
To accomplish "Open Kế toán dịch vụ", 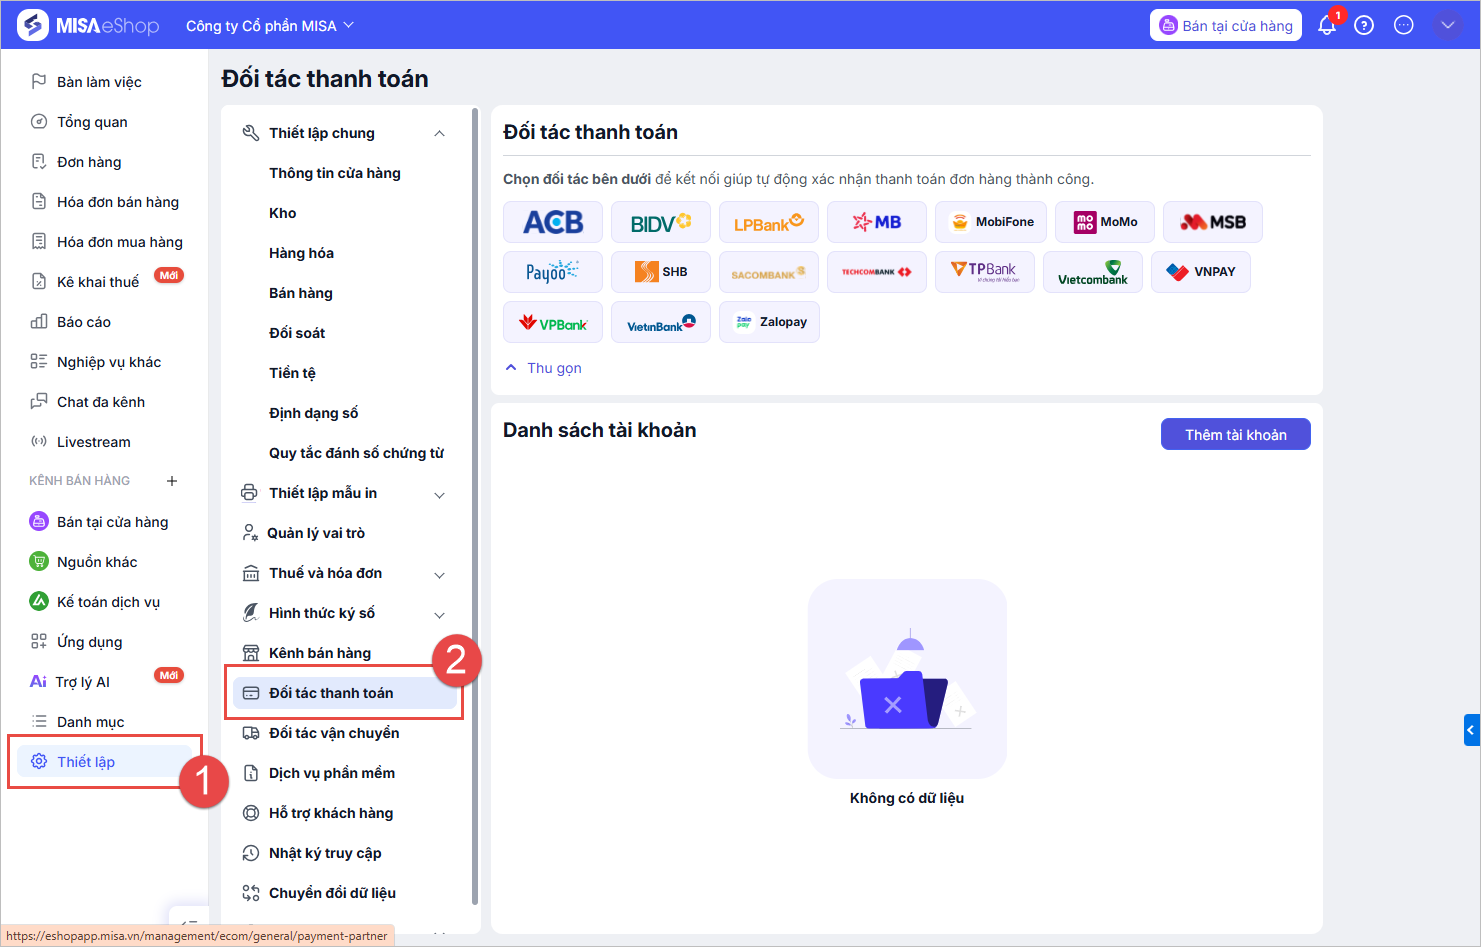I will pos(108,602).
